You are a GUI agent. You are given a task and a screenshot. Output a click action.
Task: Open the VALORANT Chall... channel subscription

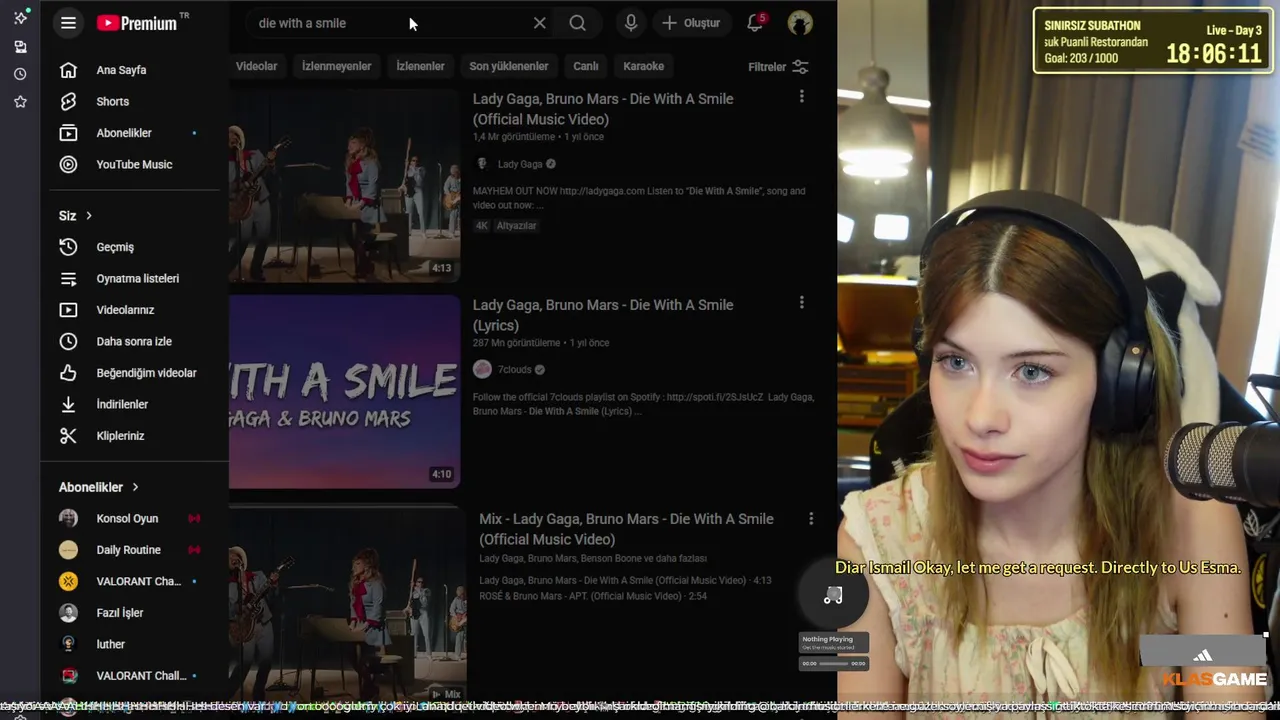pos(134,676)
